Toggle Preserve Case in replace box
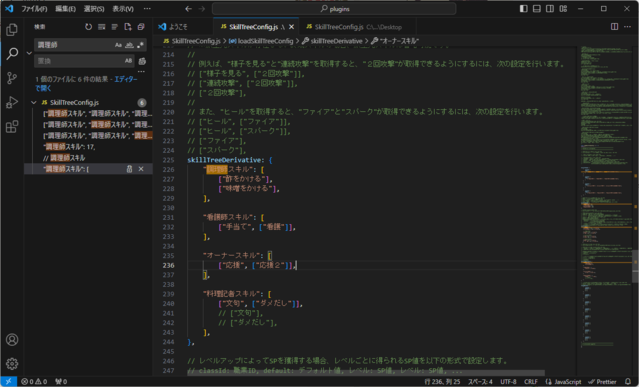The height and width of the screenshot is (387, 639). point(128,61)
